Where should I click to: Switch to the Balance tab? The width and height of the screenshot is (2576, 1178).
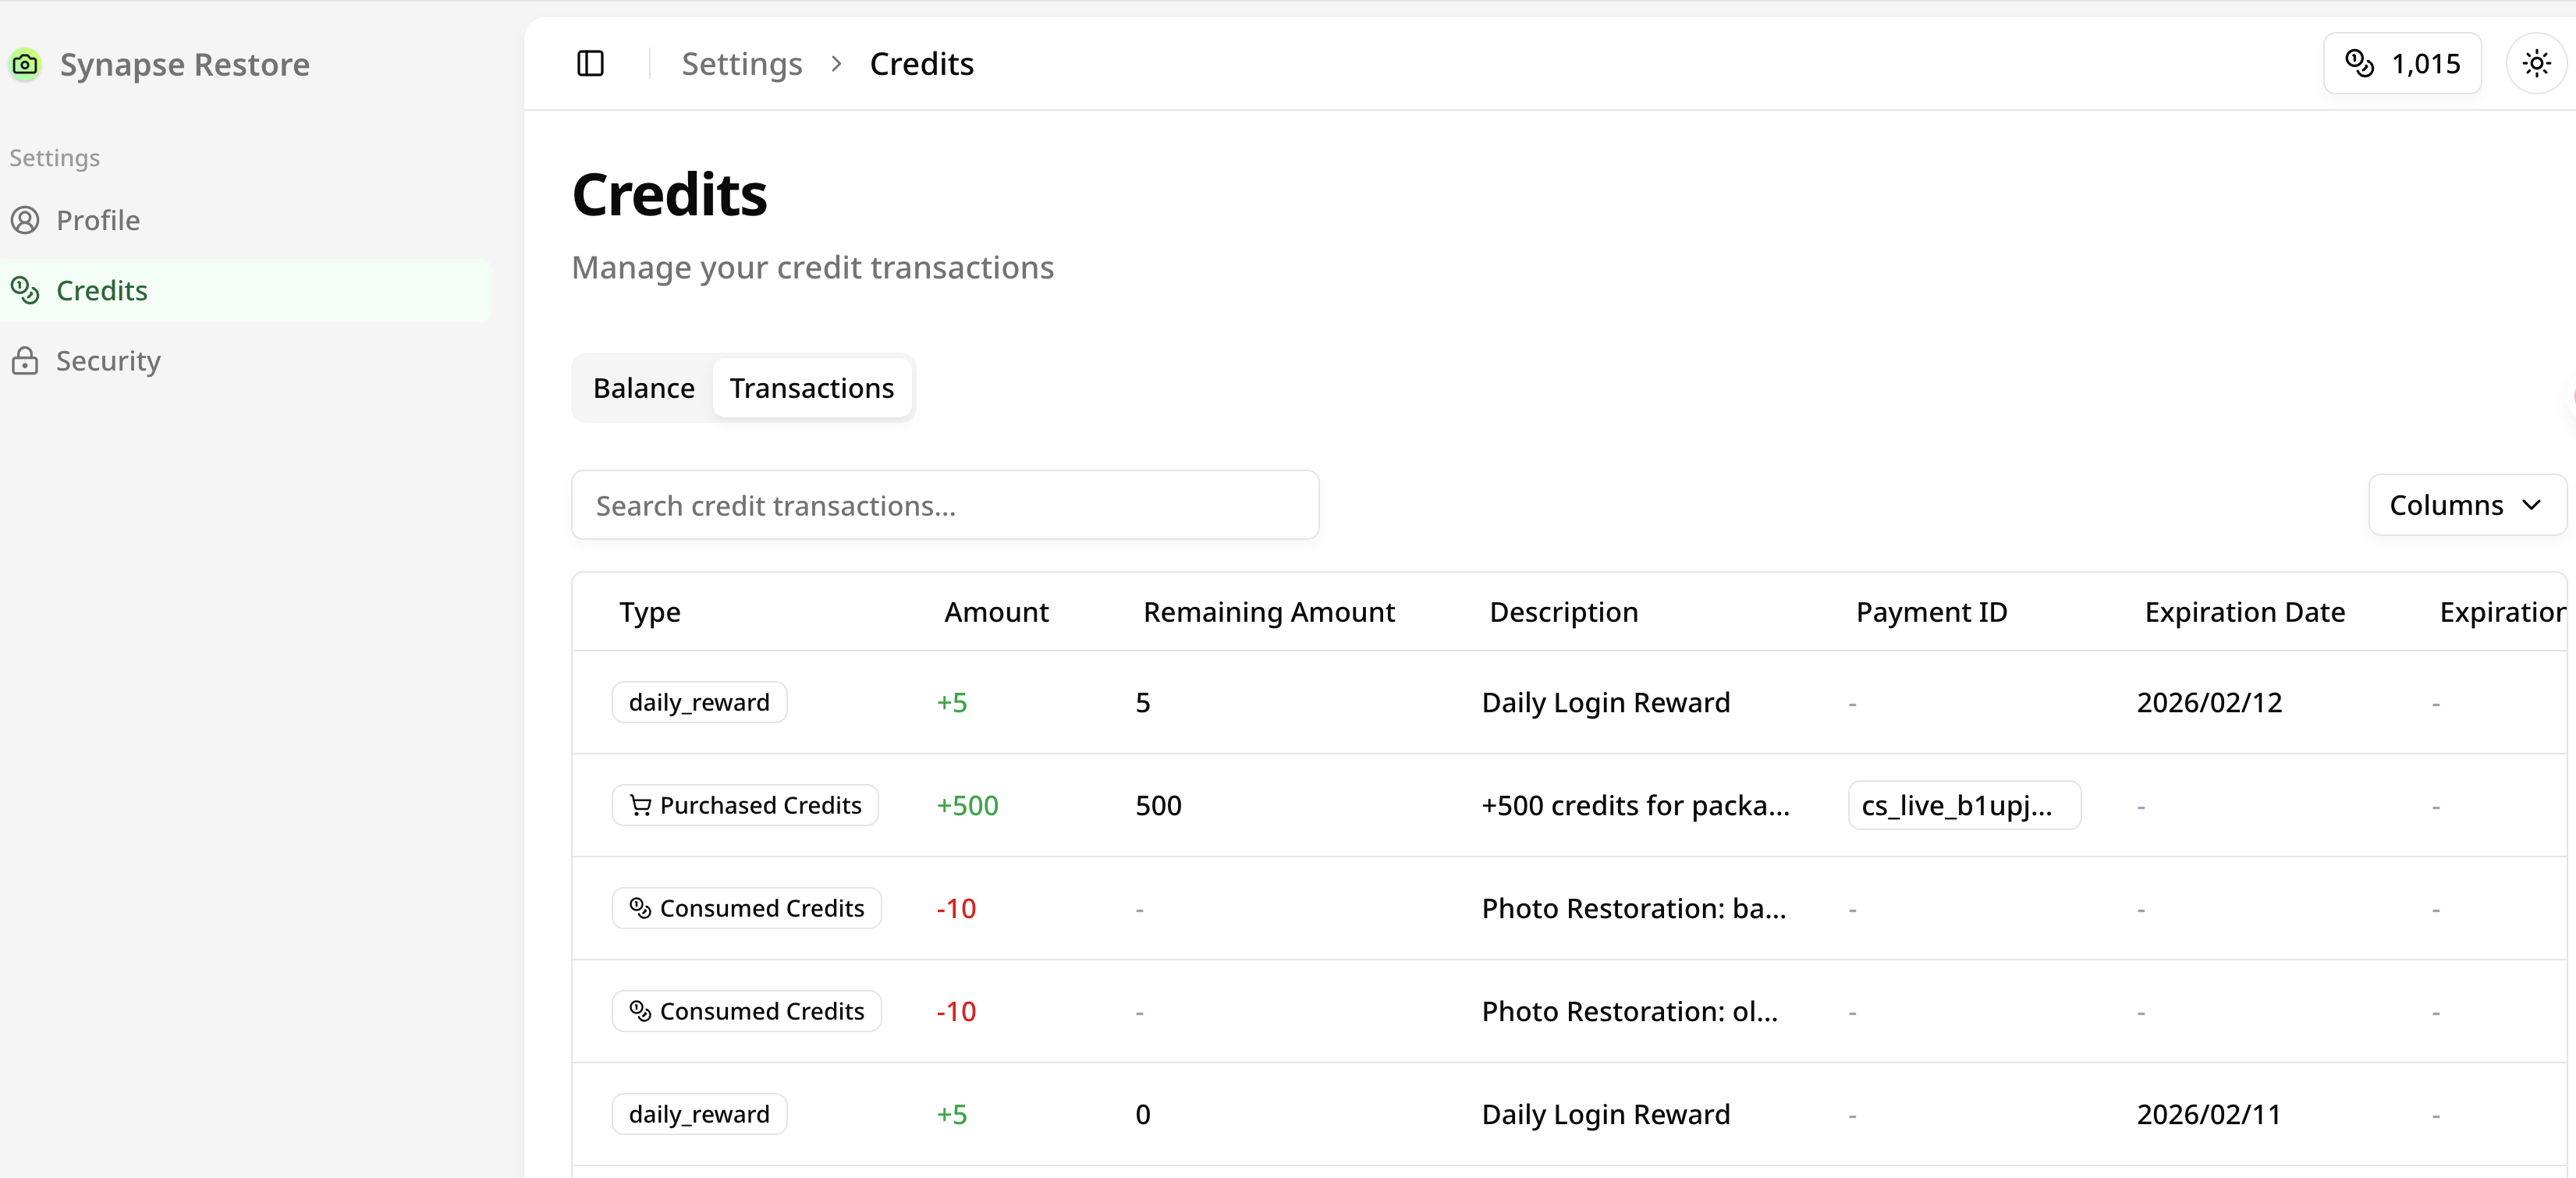click(x=643, y=388)
